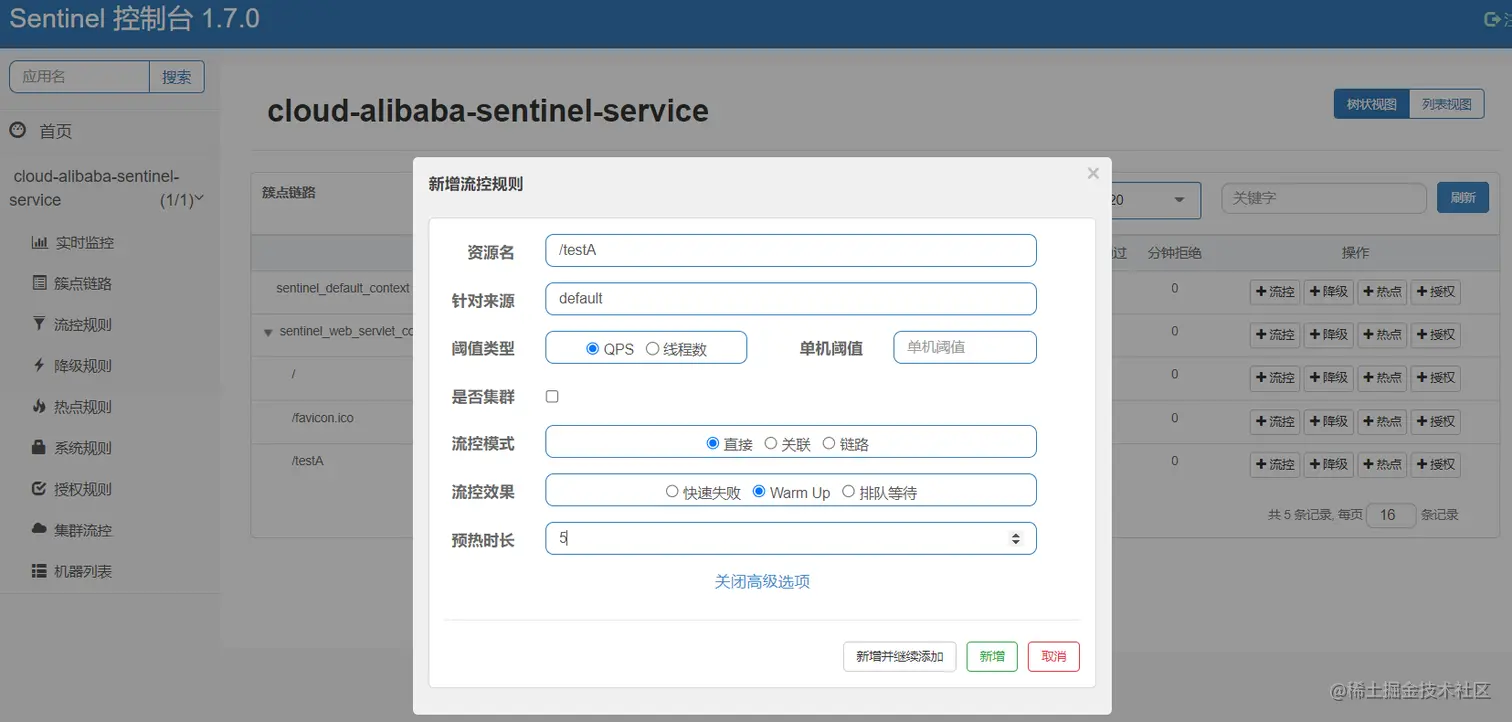The image size is (1512, 722).
Task: Open 系统规则 system rules page
Action: [x=83, y=448]
